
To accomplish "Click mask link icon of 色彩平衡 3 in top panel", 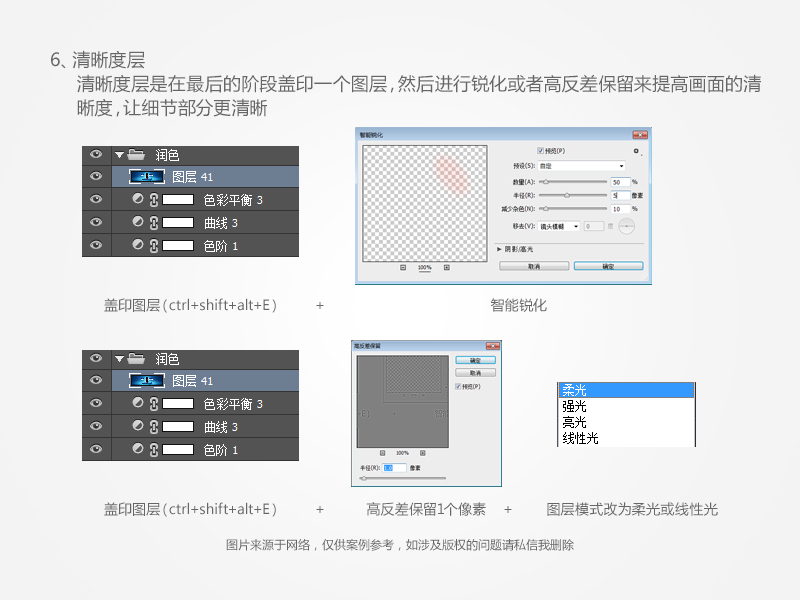I will click(x=154, y=199).
